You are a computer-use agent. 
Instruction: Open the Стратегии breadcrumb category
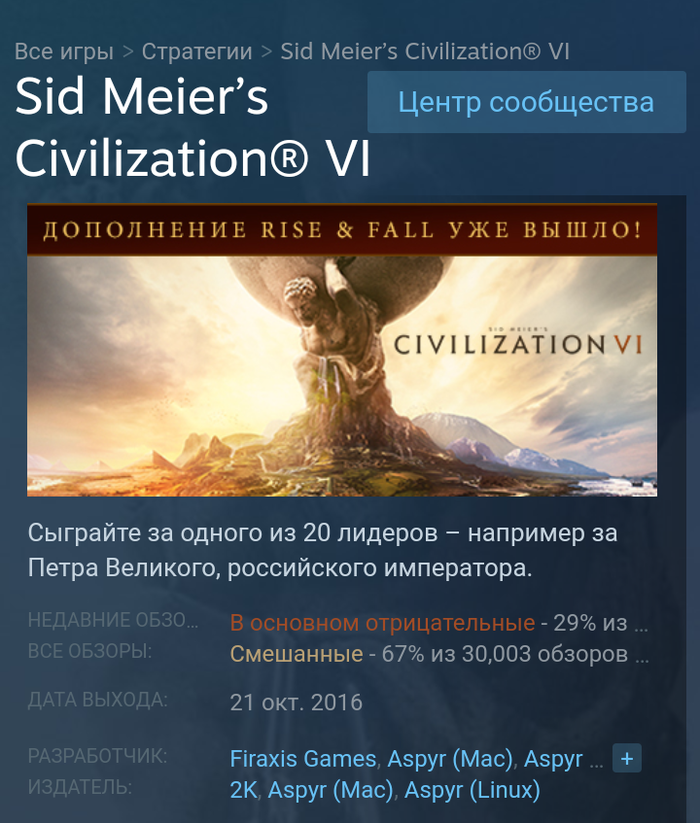tap(197, 51)
